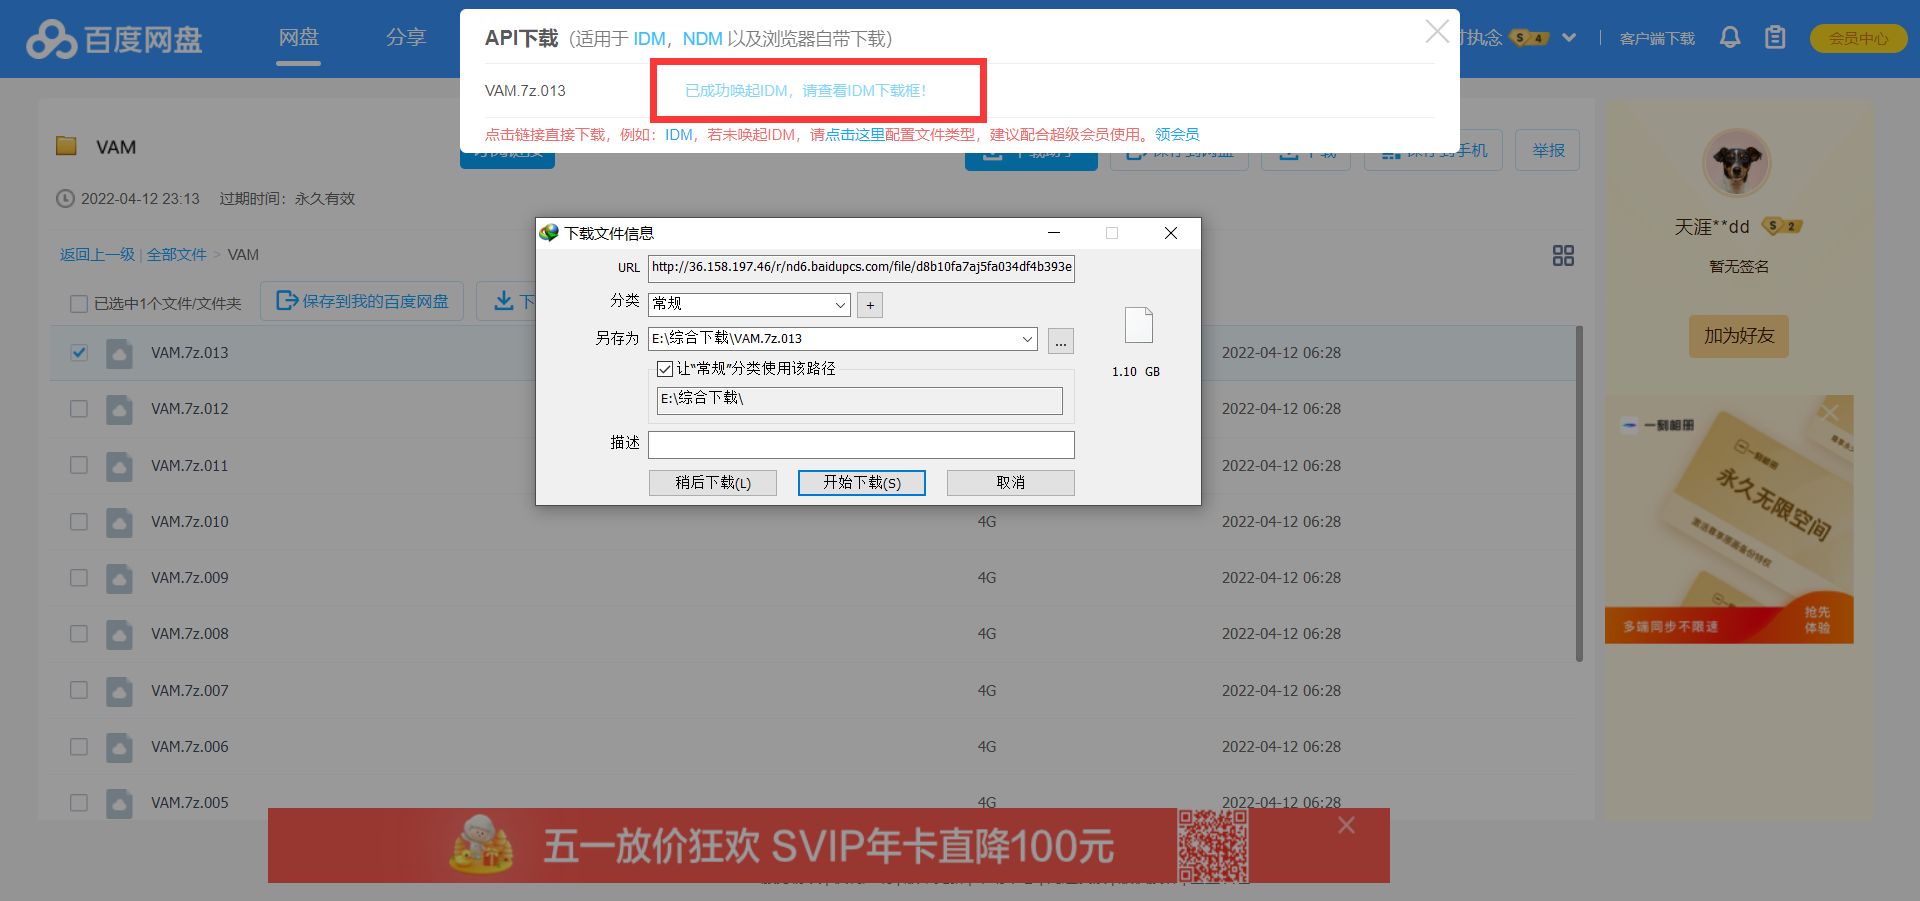Screen dimensions: 1920x901
Task: Click 稍后下载(L) button
Action: coord(713,483)
